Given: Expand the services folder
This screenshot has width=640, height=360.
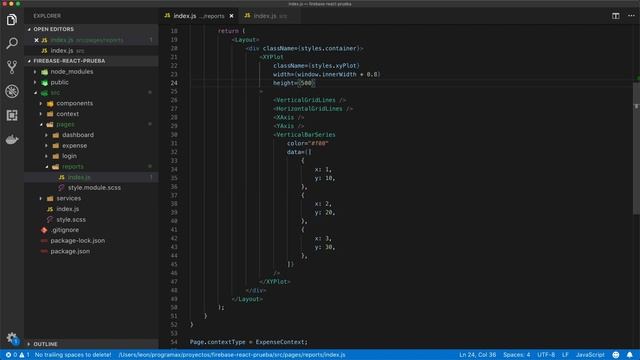Looking at the screenshot, I should pos(91,198).
